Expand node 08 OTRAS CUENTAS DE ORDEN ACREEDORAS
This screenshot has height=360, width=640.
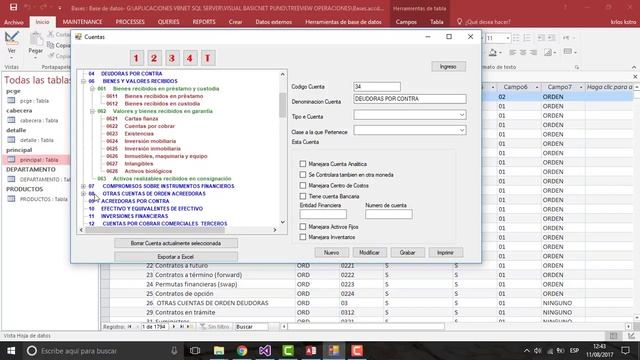84,193
